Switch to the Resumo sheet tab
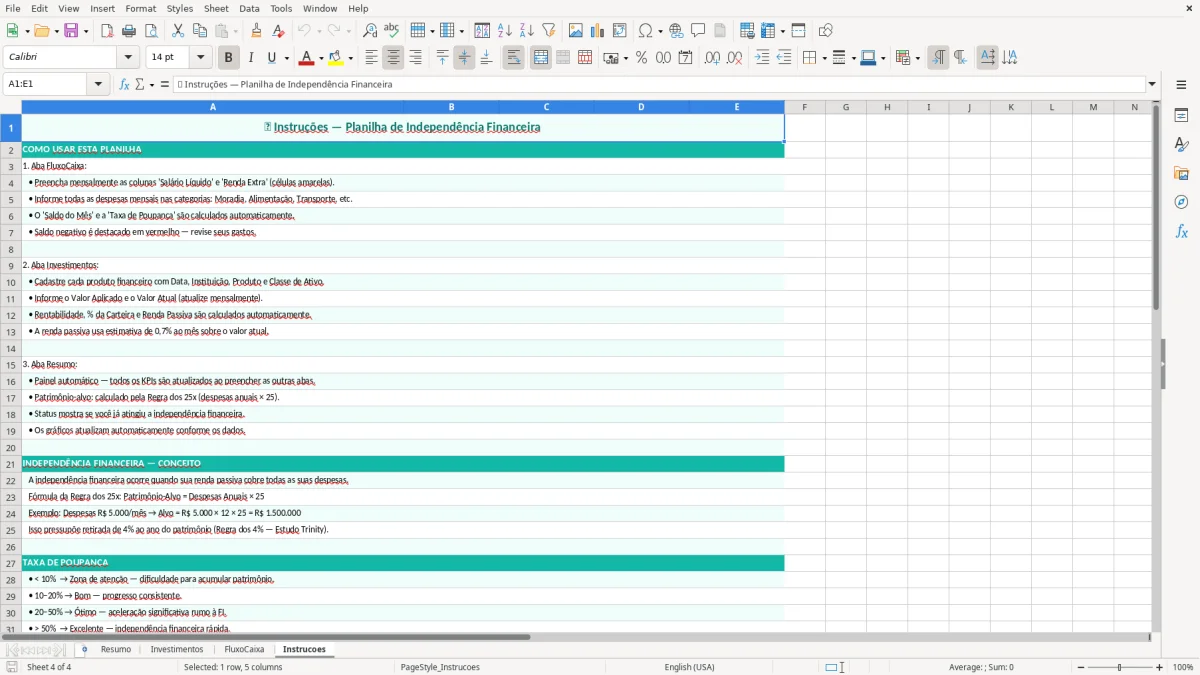Screen dimensions: 1200x675 click(116, 649)
